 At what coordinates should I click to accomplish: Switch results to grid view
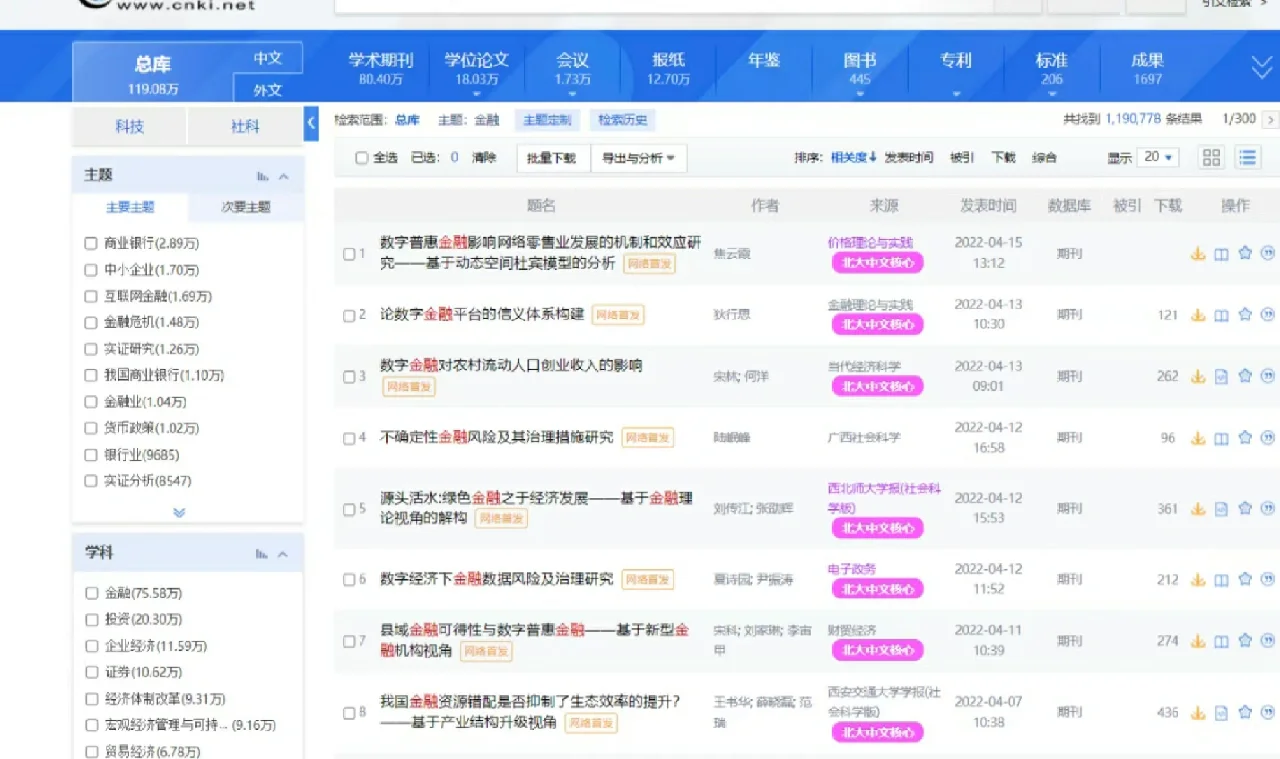[1211, 157]
